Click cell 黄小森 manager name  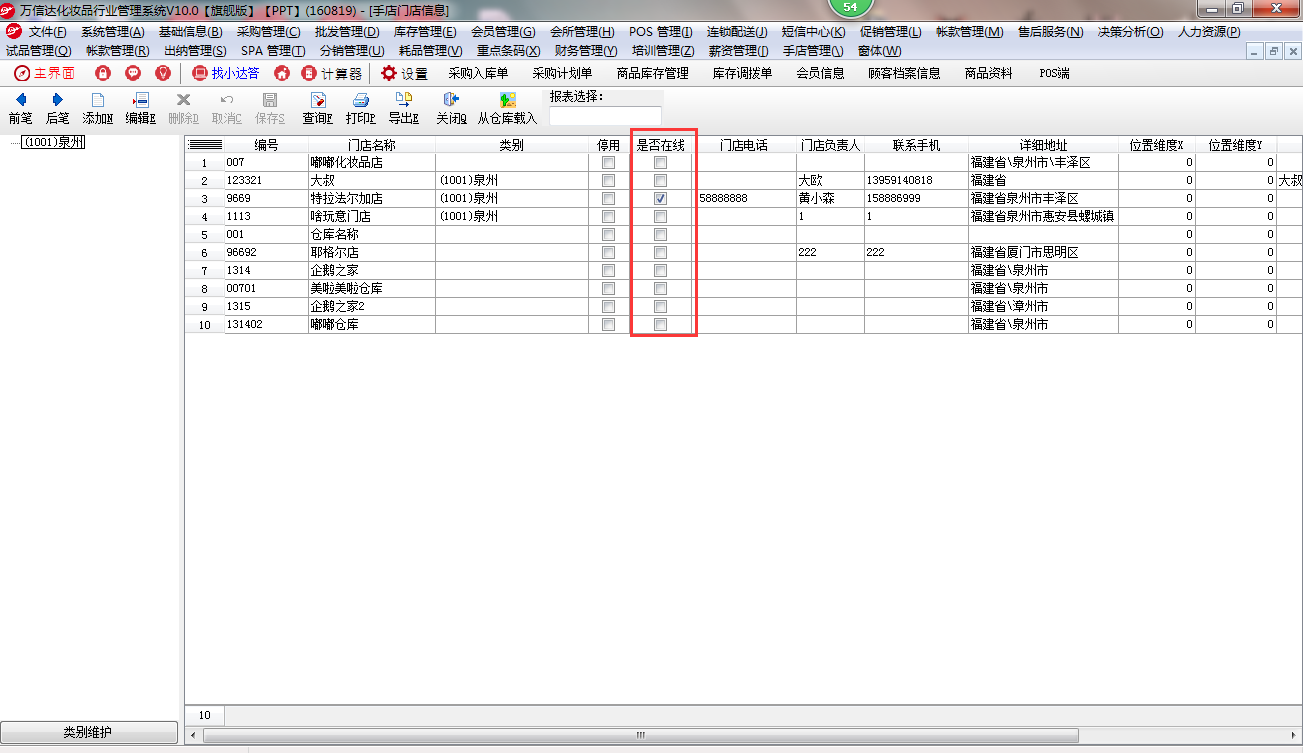point(830,199)
